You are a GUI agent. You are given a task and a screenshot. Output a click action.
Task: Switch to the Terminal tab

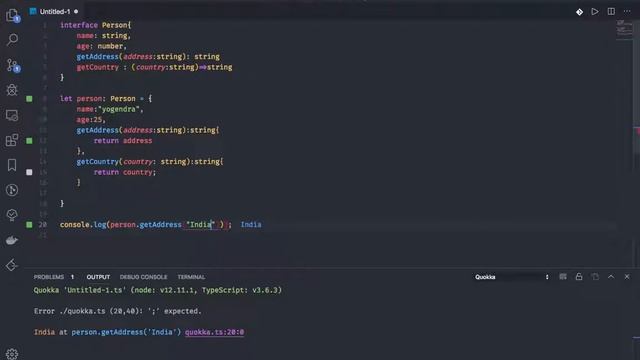(191, 277)
